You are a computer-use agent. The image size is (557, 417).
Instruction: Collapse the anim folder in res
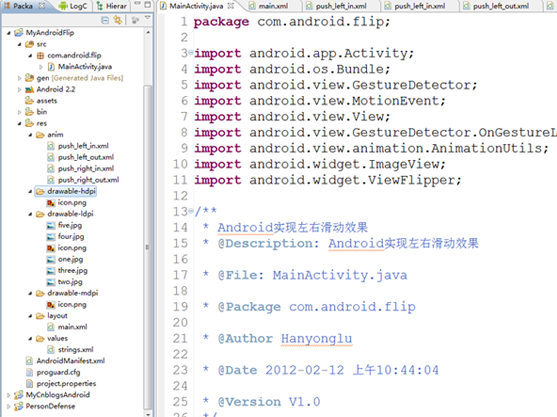[30, 135]
